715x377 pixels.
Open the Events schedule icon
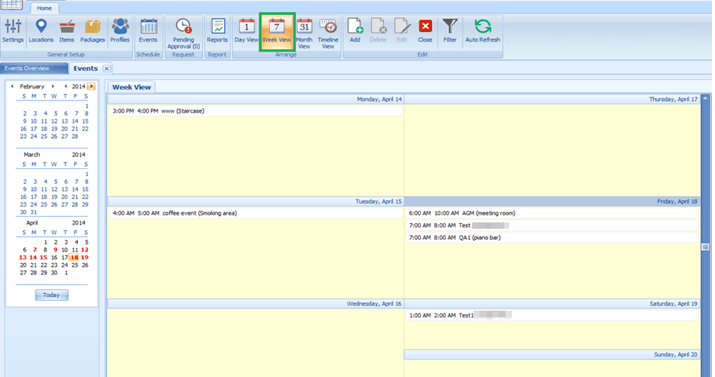(148, 31)
